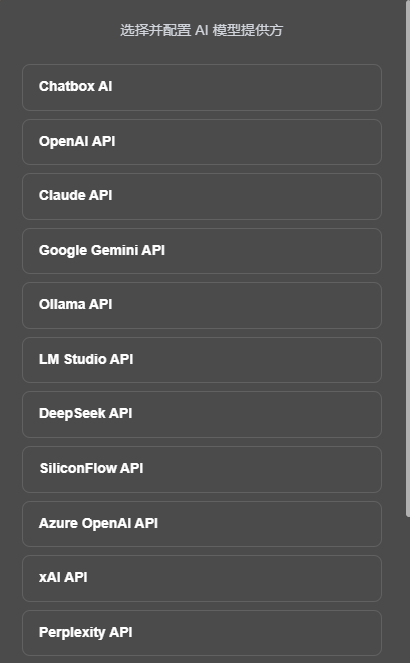Image resolution: width=410 pixels, height=663 pixels.
Task: Configure the LM Studio local provider
Action: click(x=202, y=360)
